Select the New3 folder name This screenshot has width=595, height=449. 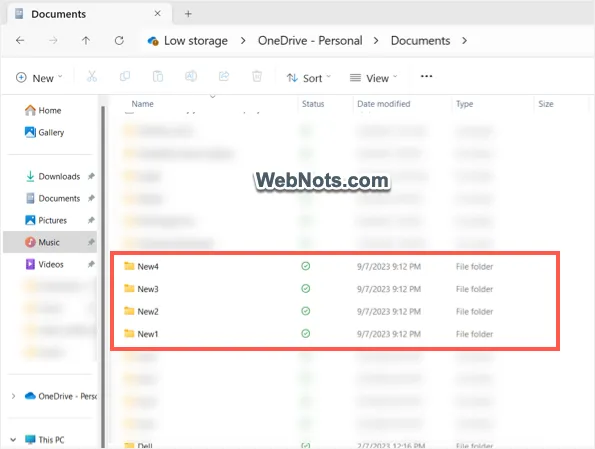[x=148, y=289]
